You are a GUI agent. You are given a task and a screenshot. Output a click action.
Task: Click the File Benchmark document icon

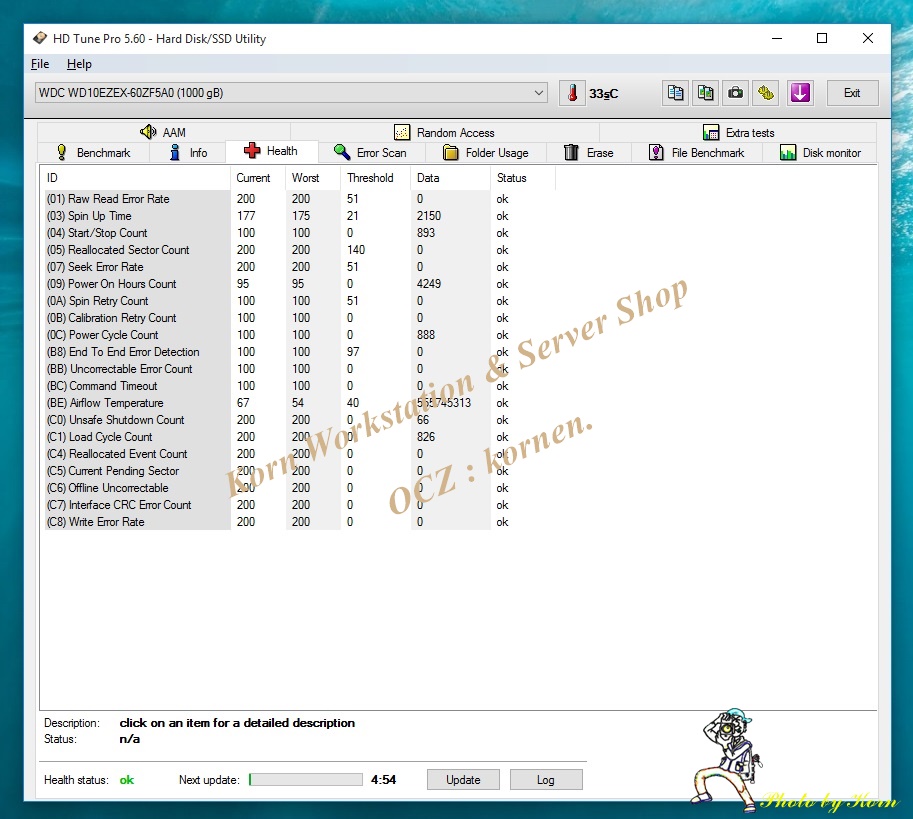tap(656, 153)
